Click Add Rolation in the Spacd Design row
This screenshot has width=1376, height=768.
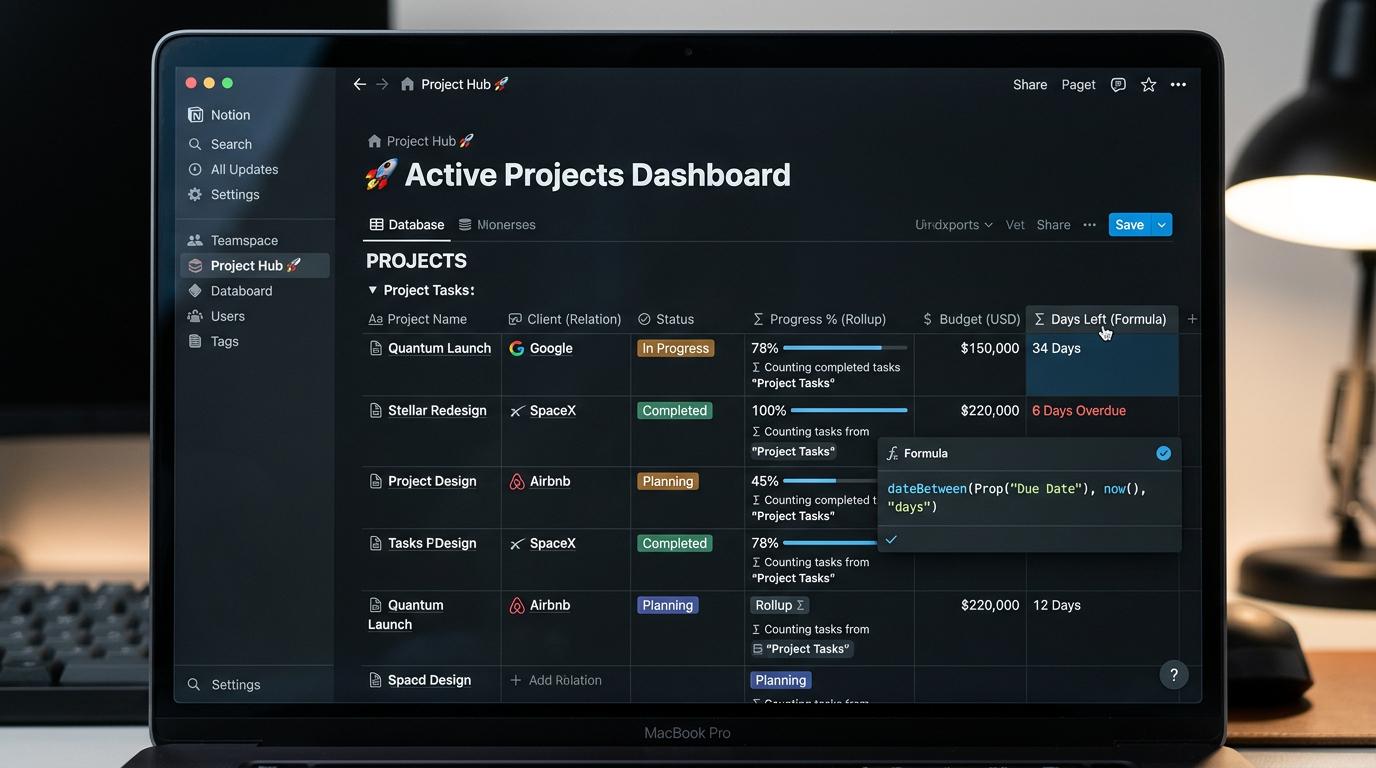point(556,680)
